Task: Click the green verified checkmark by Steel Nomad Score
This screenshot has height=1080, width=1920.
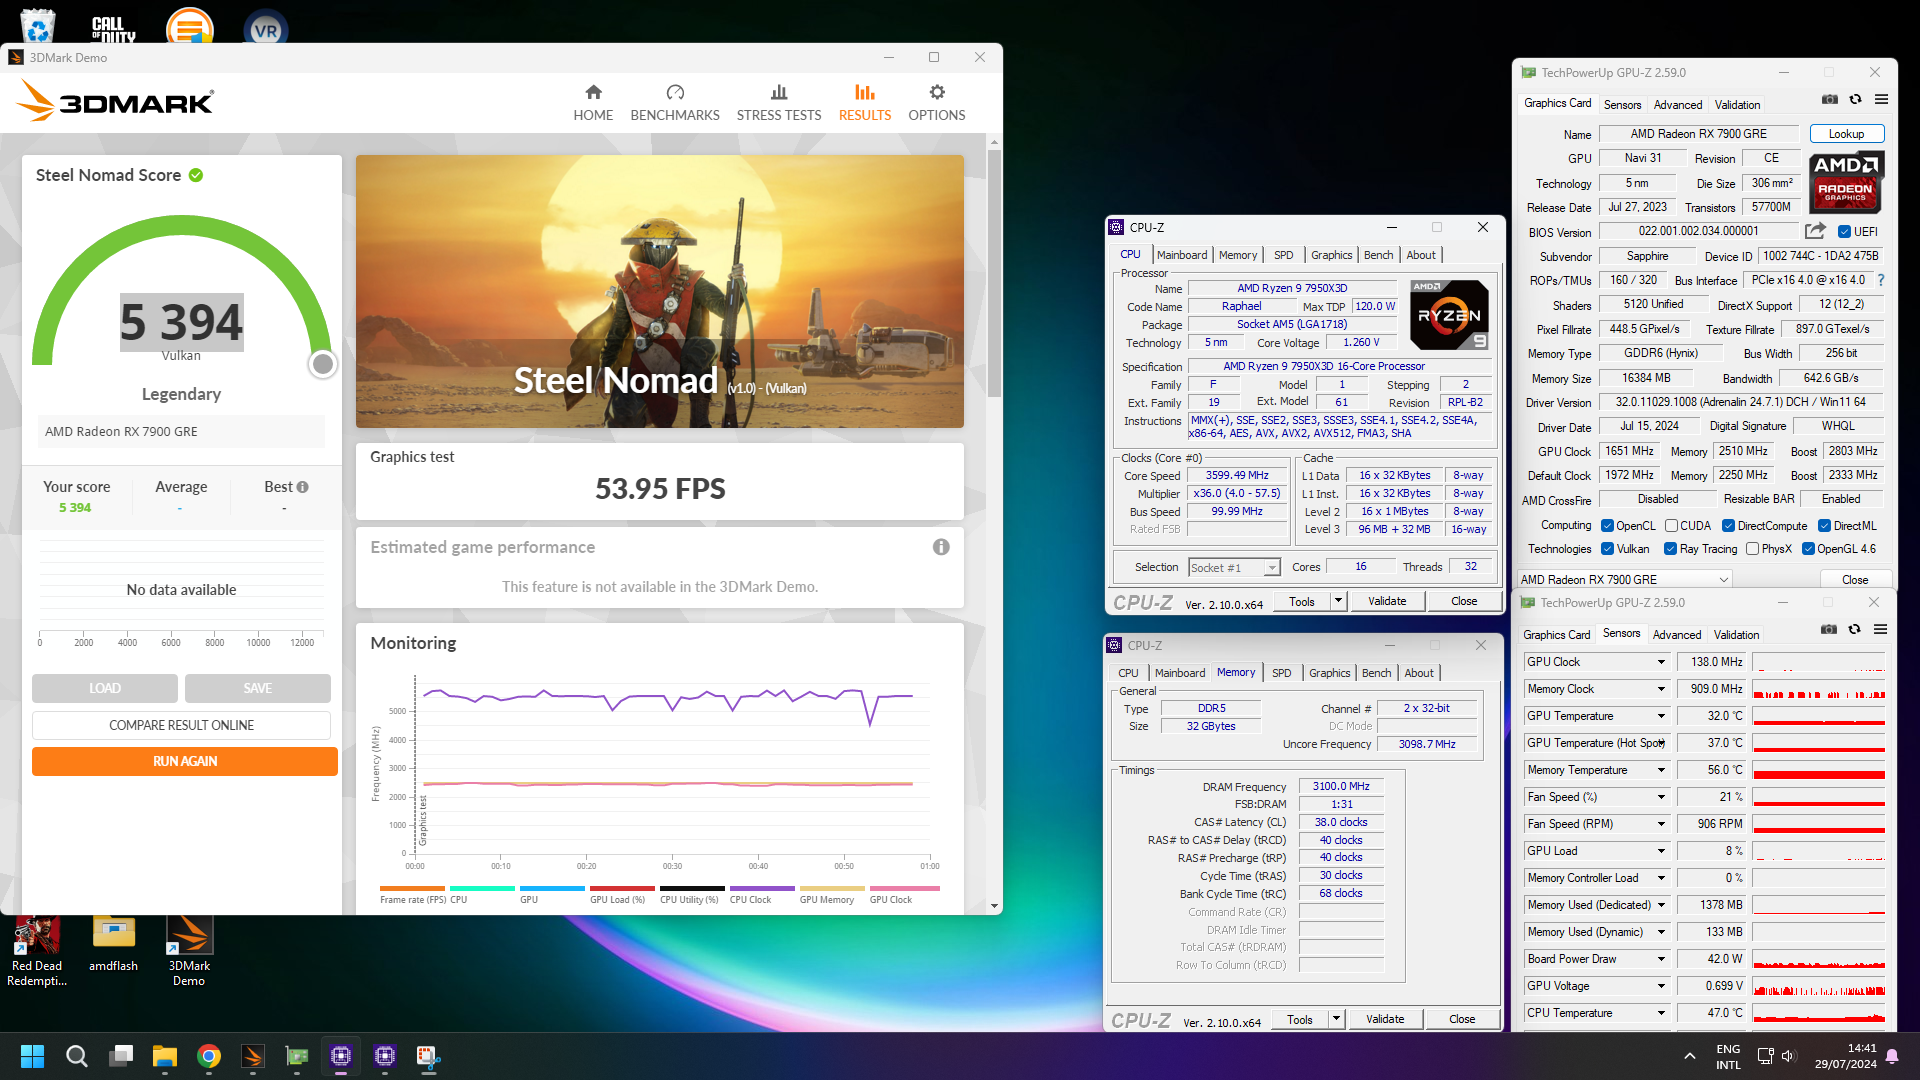Action: (196, 175)
